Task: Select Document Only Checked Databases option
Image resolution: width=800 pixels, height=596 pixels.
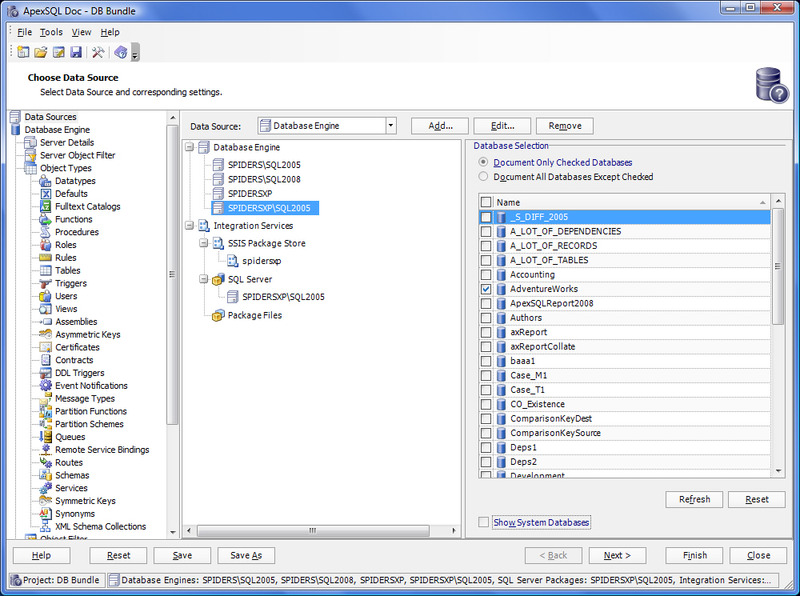Action: click(x=483, y=162)
